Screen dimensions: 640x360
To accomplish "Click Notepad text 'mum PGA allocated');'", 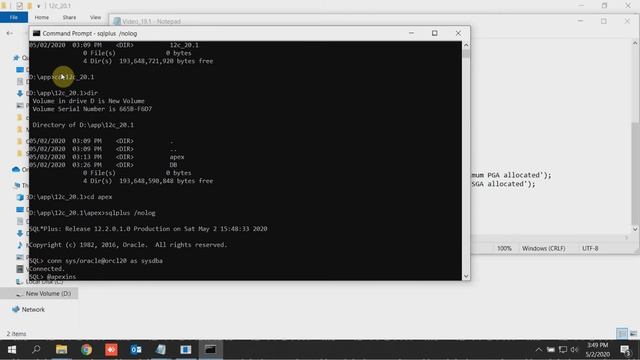I will click(511, 175).
